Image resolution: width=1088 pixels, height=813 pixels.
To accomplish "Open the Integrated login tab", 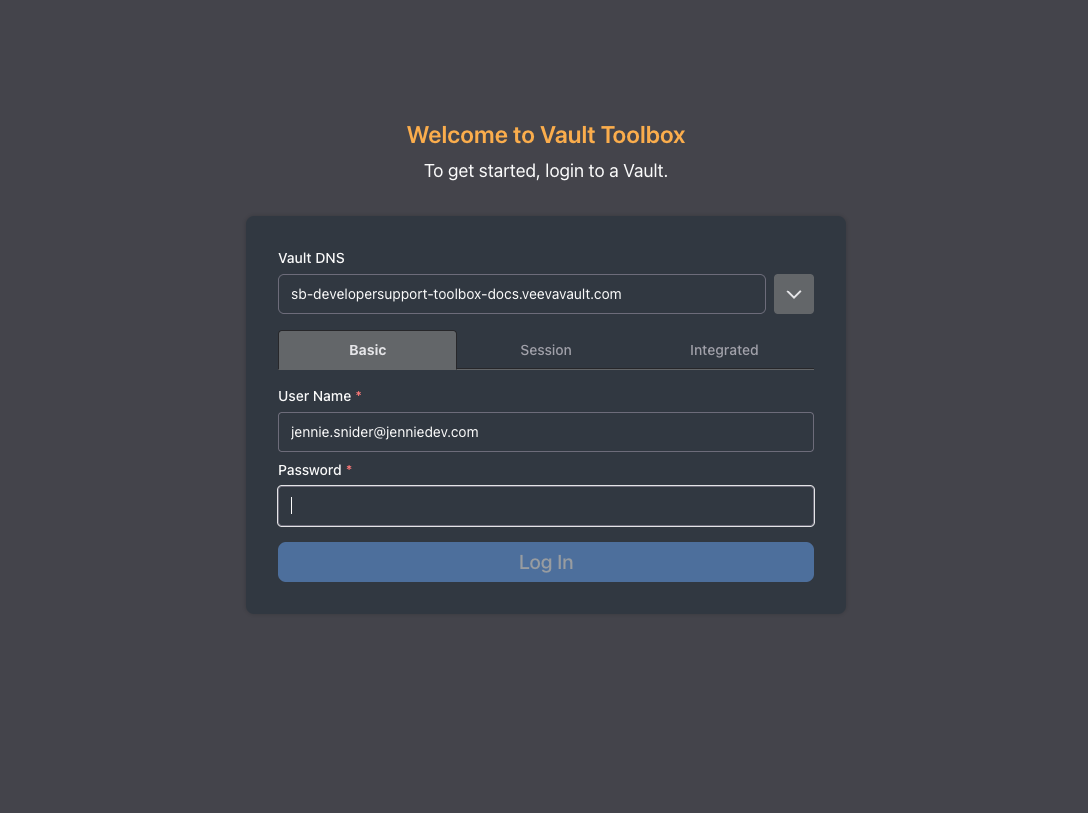I will (724, 350).
